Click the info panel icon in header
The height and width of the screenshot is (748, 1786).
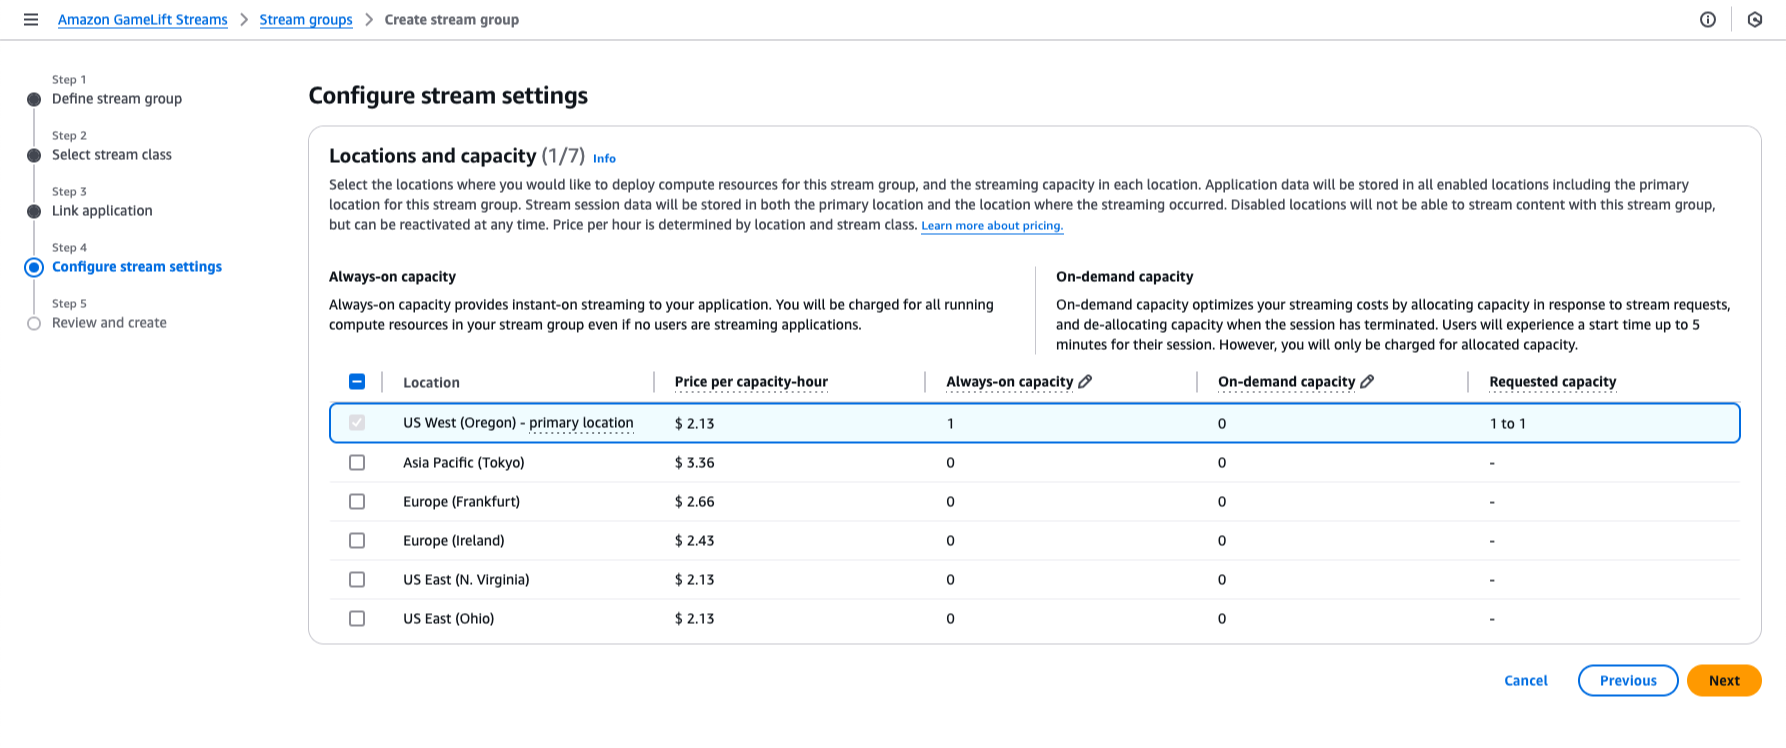(1708, 20)
